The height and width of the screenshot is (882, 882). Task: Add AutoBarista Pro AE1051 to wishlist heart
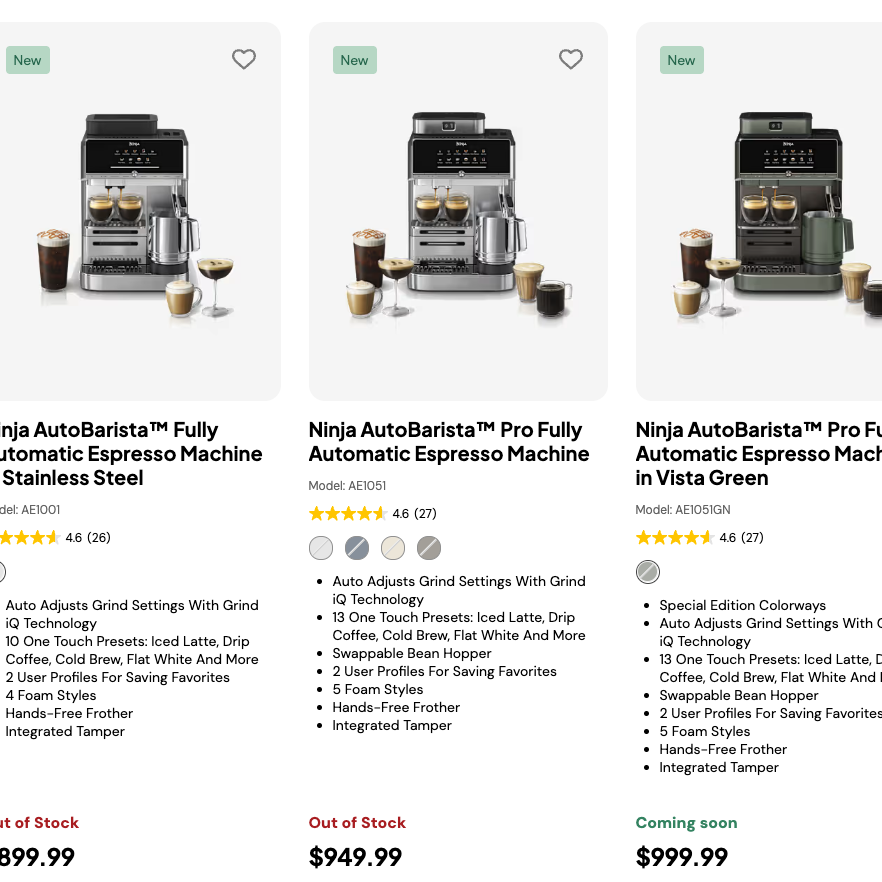tap(570, 59)
